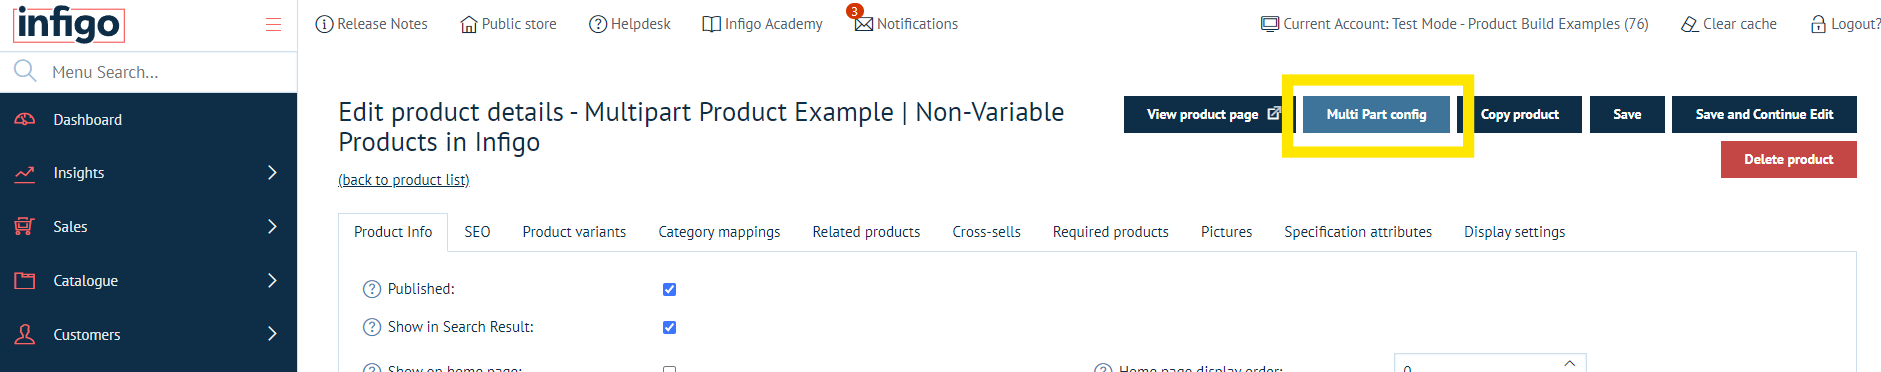The height and width of the screenshot is (372, 1881).
Task: Open Notifications envelope icon
Action: pyautogui.click(x=864, y=24)
